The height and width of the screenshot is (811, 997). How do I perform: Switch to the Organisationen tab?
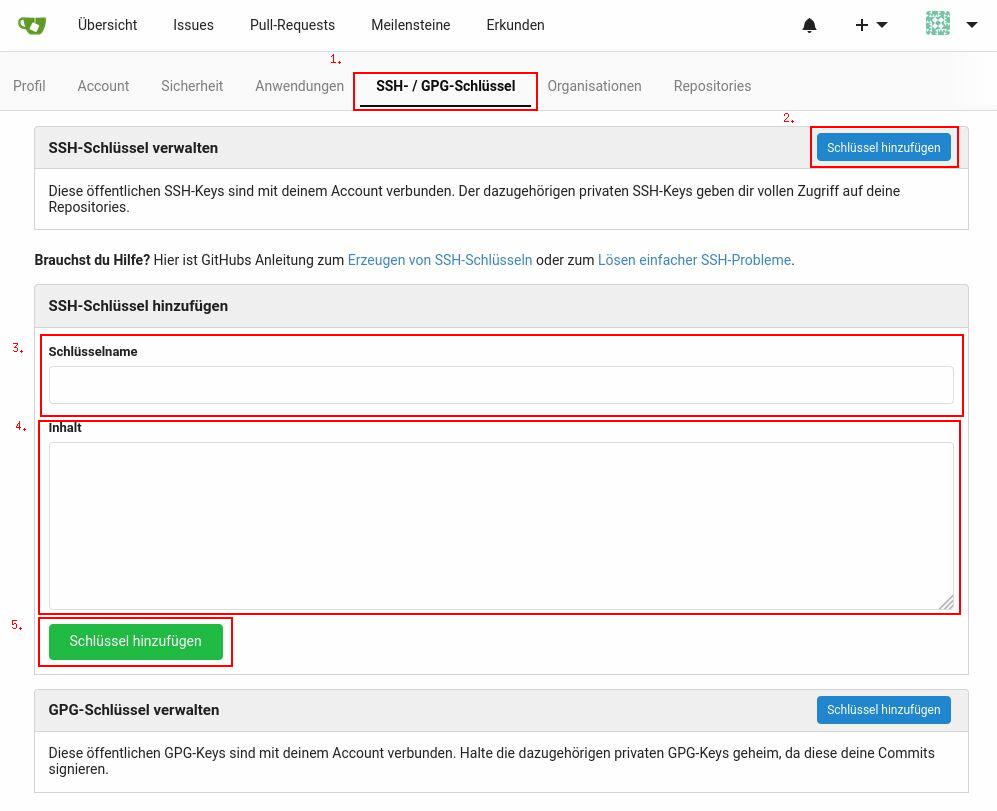[594, 86]
